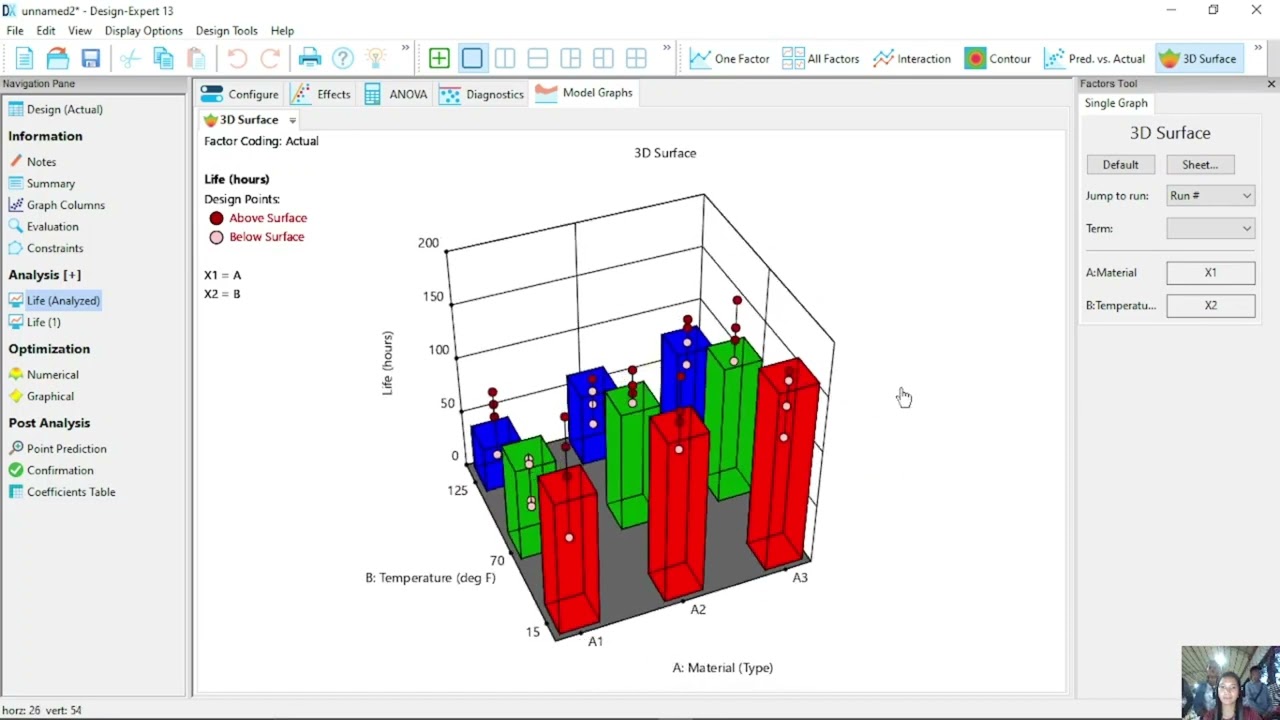The width and height of the screenshot is (1280, 720).
Task: Click the green plus new pane icon
Action: 439,58
